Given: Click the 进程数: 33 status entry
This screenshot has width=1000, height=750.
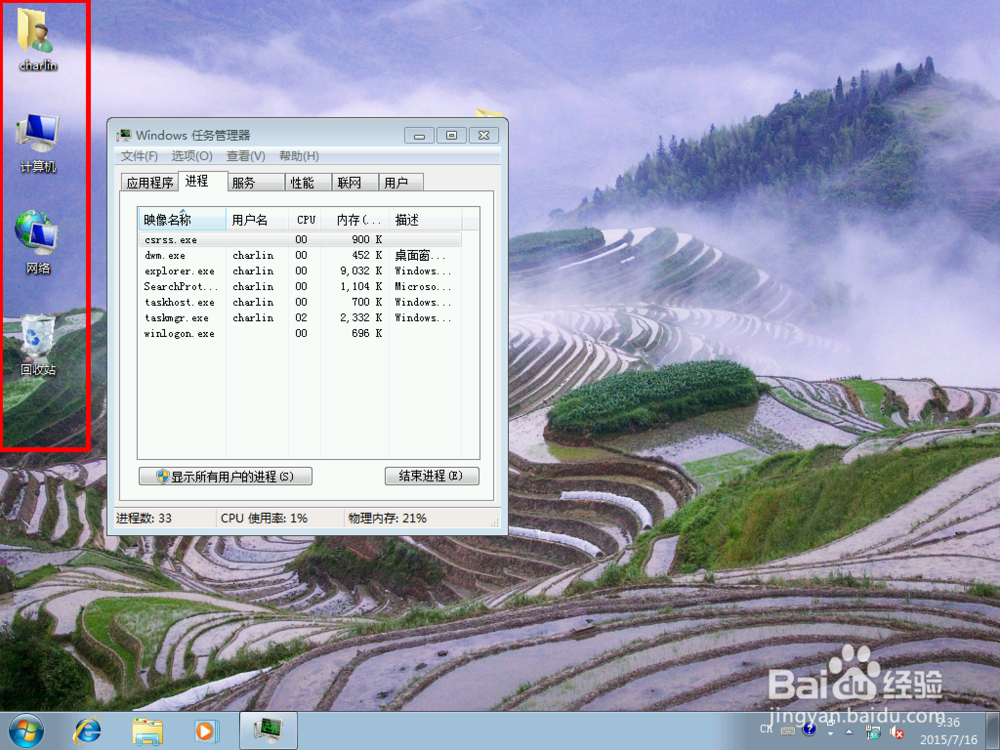Looking at the screenshot, I should [143, 518].
